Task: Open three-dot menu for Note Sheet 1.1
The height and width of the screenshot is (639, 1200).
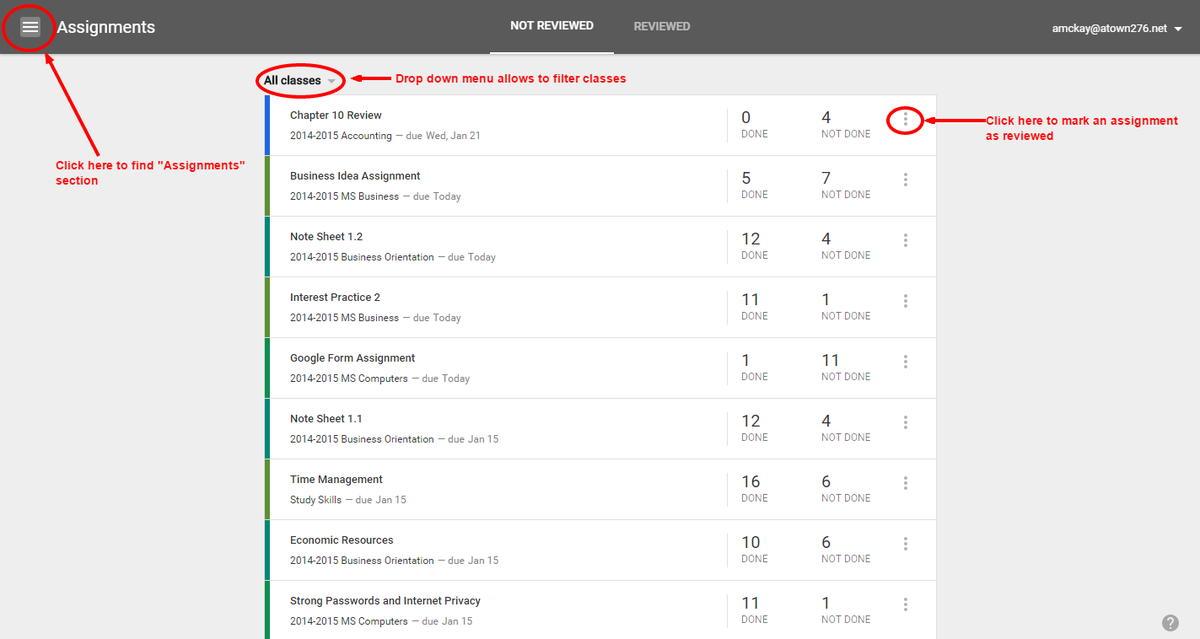Action: click(905, 422)
